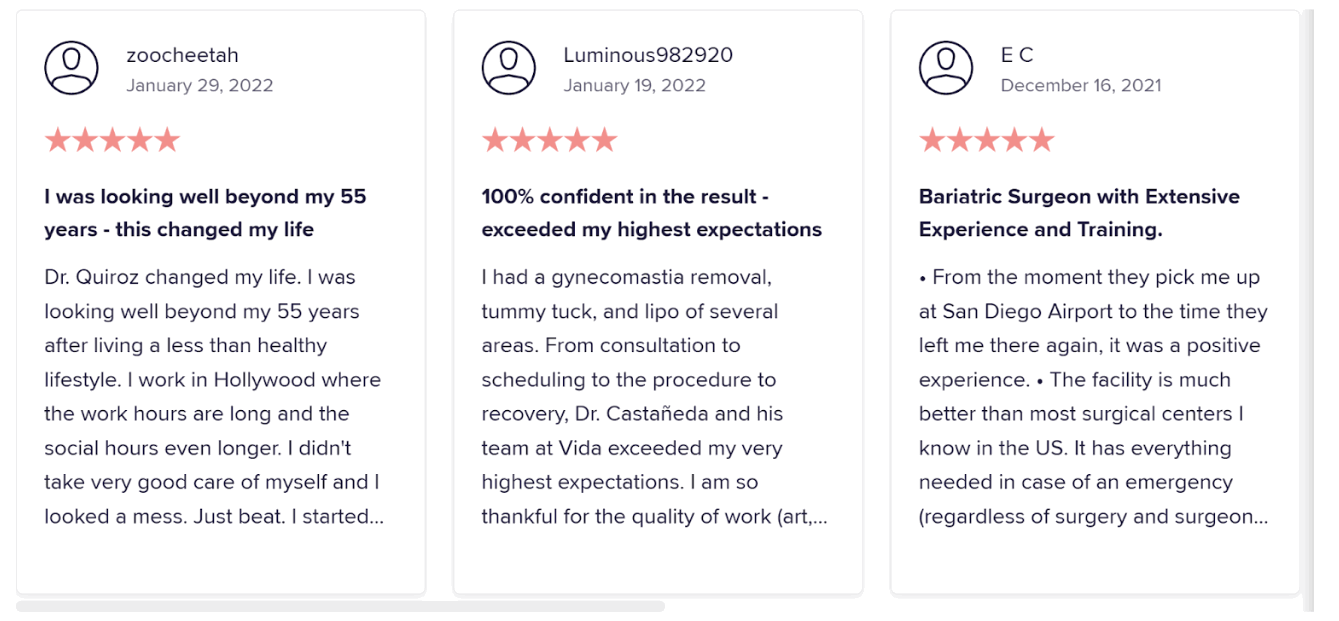This screenshot has height=621, width=1339.
Task: Expand truncated San Diego Airport review text
Action: 1094,397
